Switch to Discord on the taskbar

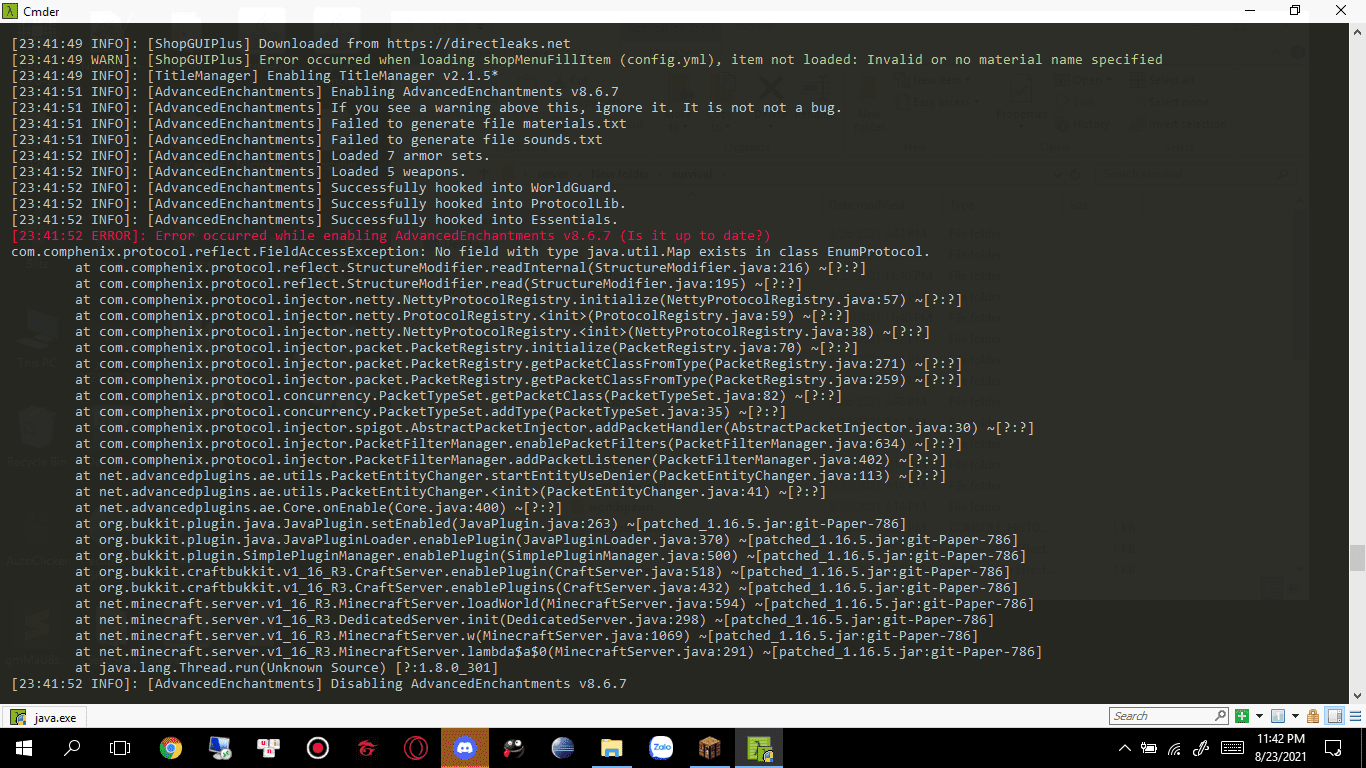tap(465, 747)
